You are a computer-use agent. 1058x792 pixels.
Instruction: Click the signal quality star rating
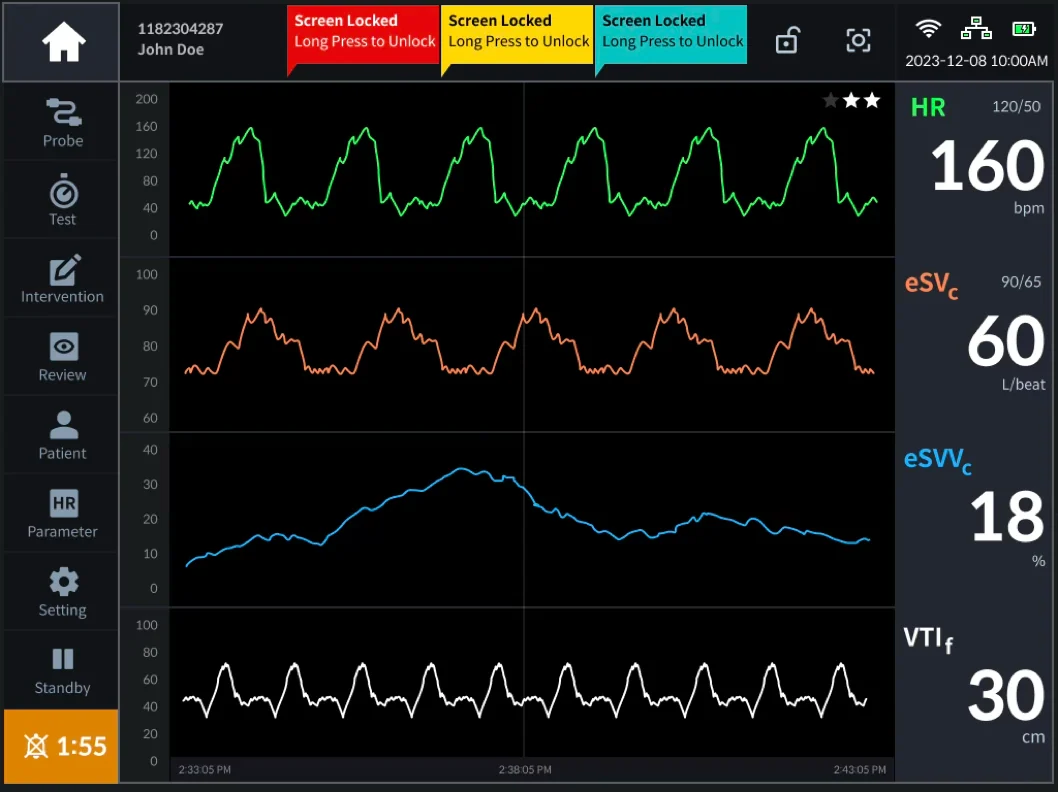[852, 101]
